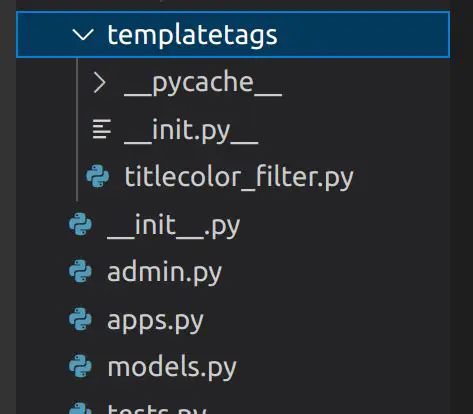
Task: Open admin.py in the explorer
Action: [164, 273]
